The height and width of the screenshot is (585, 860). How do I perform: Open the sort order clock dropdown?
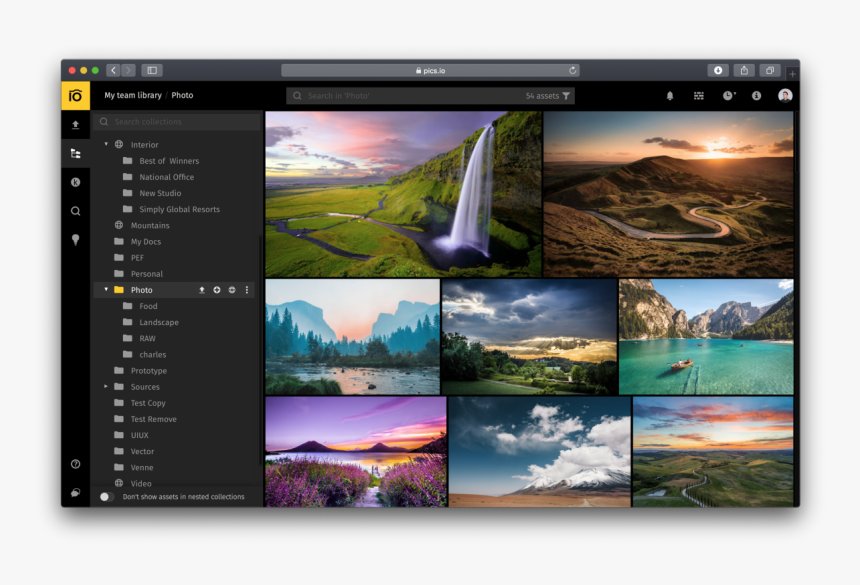[728, 96]
